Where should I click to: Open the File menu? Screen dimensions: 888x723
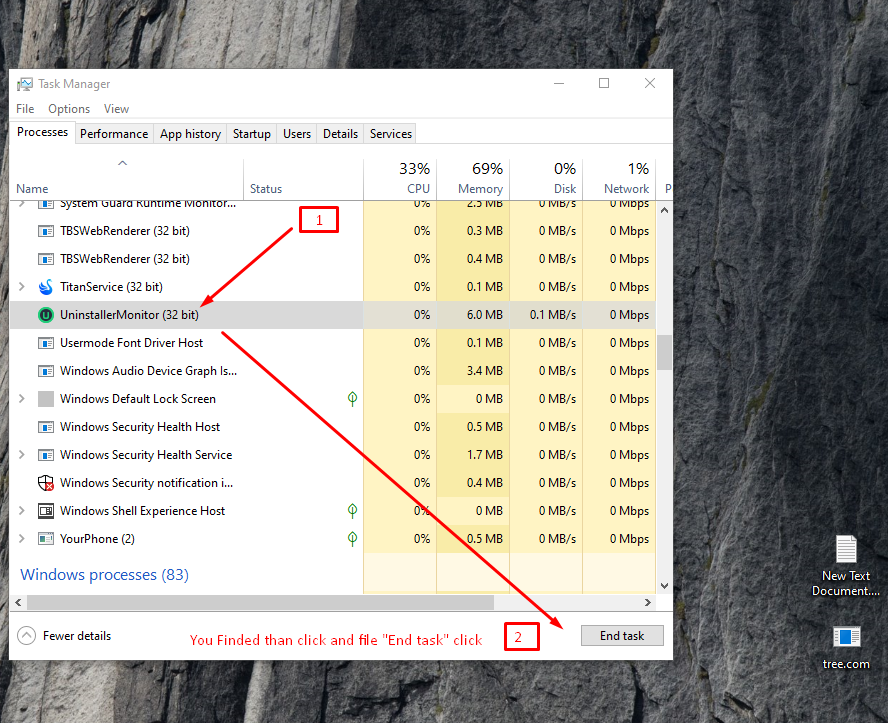[25, 109]
